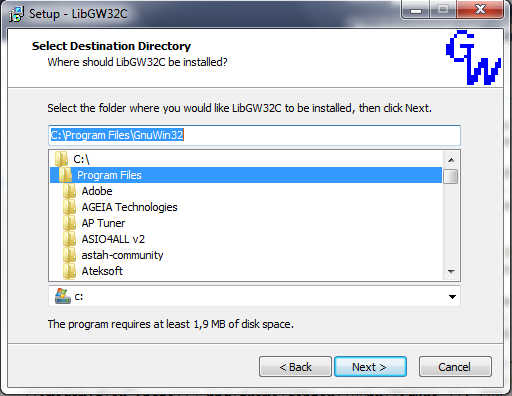Screen dimensions: 512x396
Task: Open the drive selection dropdown arrow
Action: pos(452,297)
